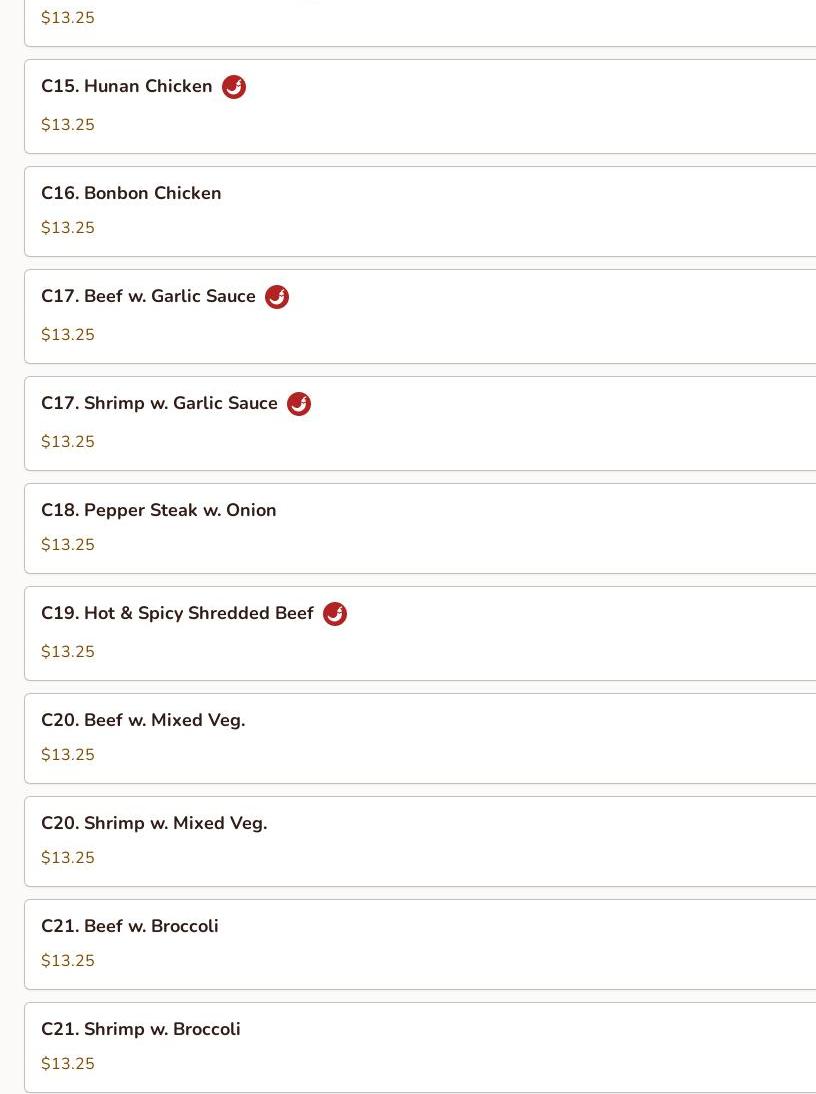
Task: Select C18. Pepper Steak w. Onion
Action: tap(421, 528)
